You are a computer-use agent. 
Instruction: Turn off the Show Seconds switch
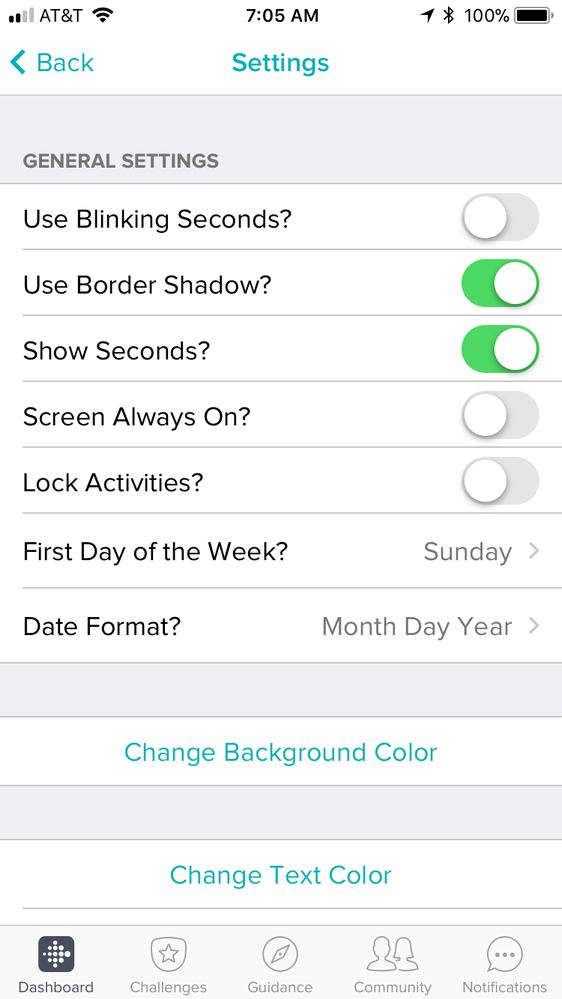point(500,349)
